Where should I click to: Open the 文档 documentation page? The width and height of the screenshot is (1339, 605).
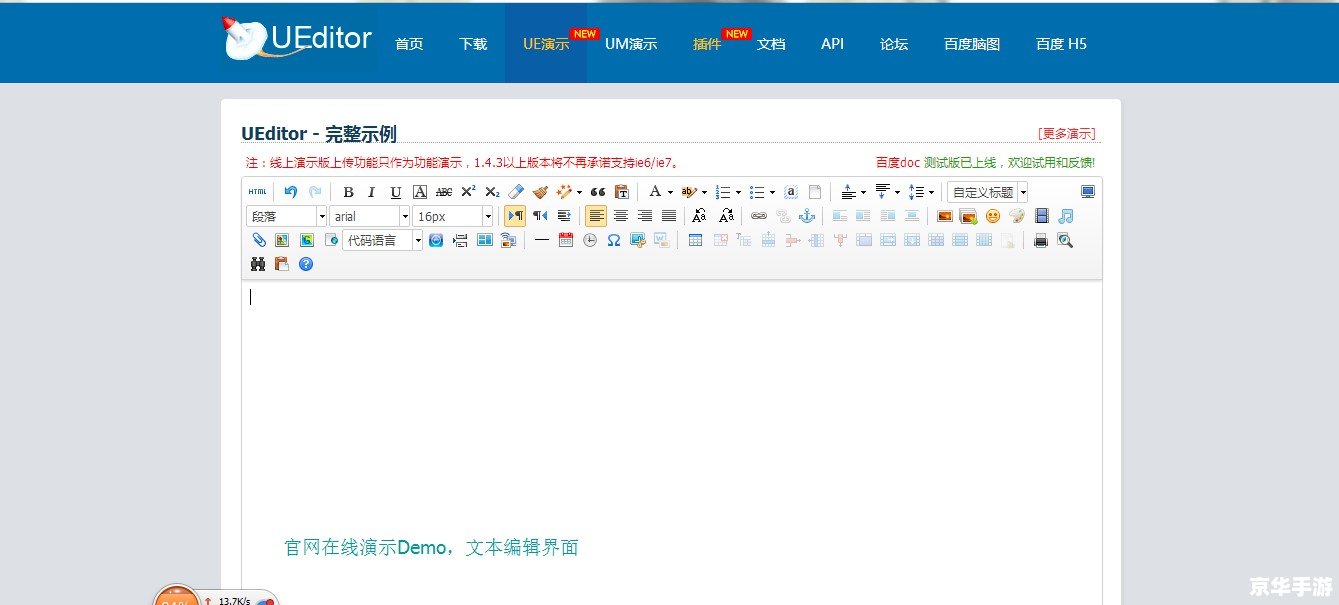[771, 44]
